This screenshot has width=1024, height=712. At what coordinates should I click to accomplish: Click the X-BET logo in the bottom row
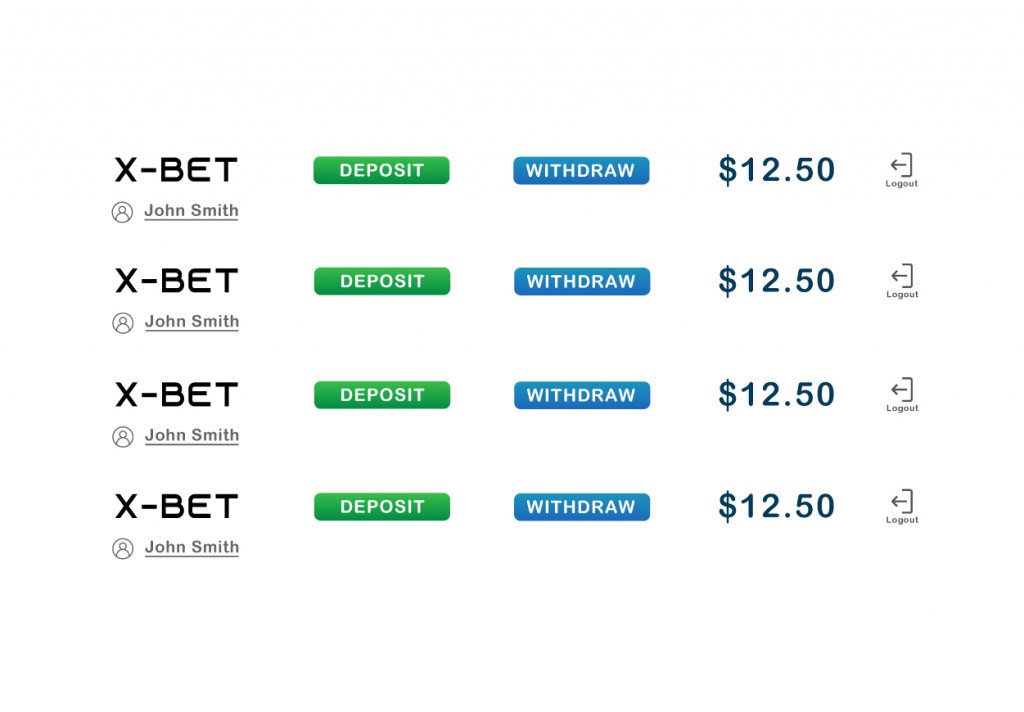[x=176, y=506]
